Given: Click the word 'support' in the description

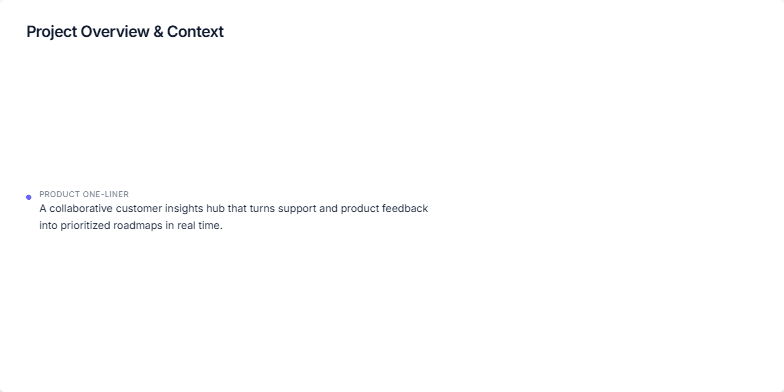Looking at the screenshot, I should coord(297,209).
